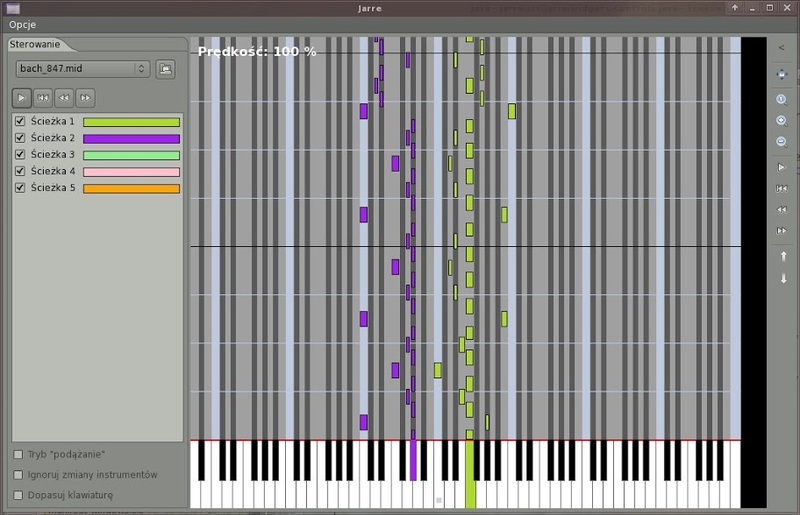Click the up arrow on the right toolbar
The width and height of the screenshot is (800, 515).
783,256
